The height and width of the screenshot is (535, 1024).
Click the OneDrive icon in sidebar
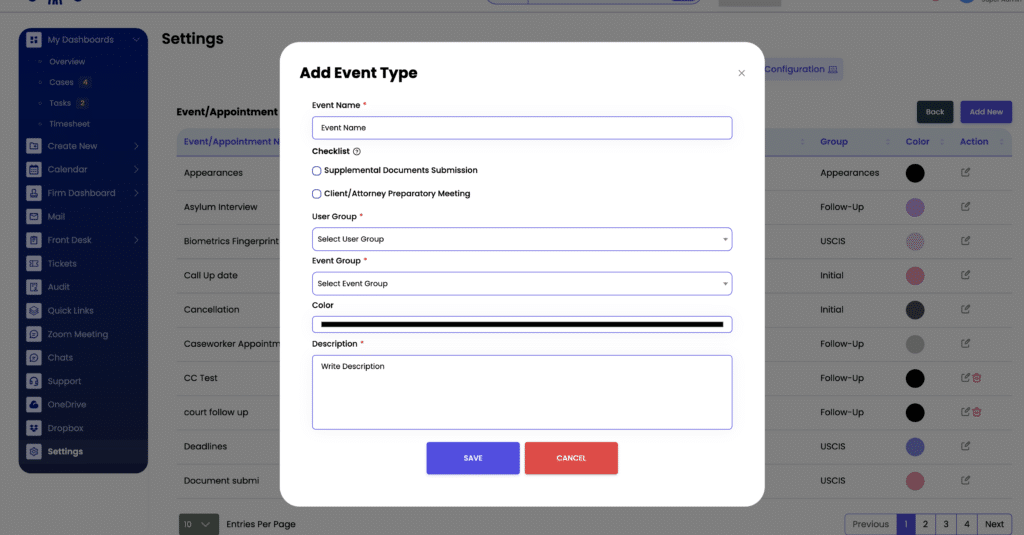(x=35, y=405)
